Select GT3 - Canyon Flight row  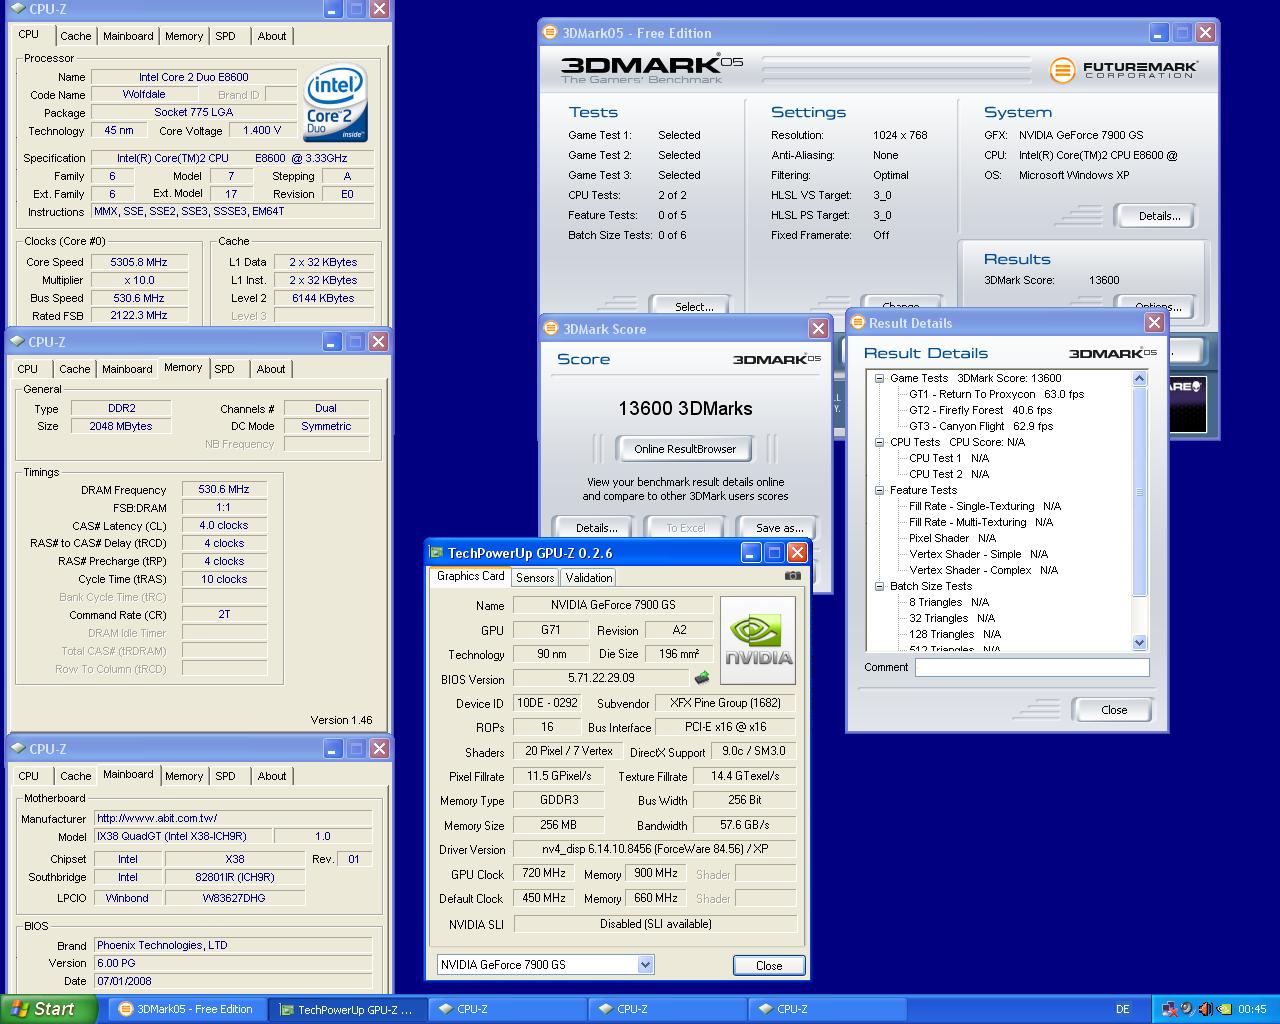(981, 426)
